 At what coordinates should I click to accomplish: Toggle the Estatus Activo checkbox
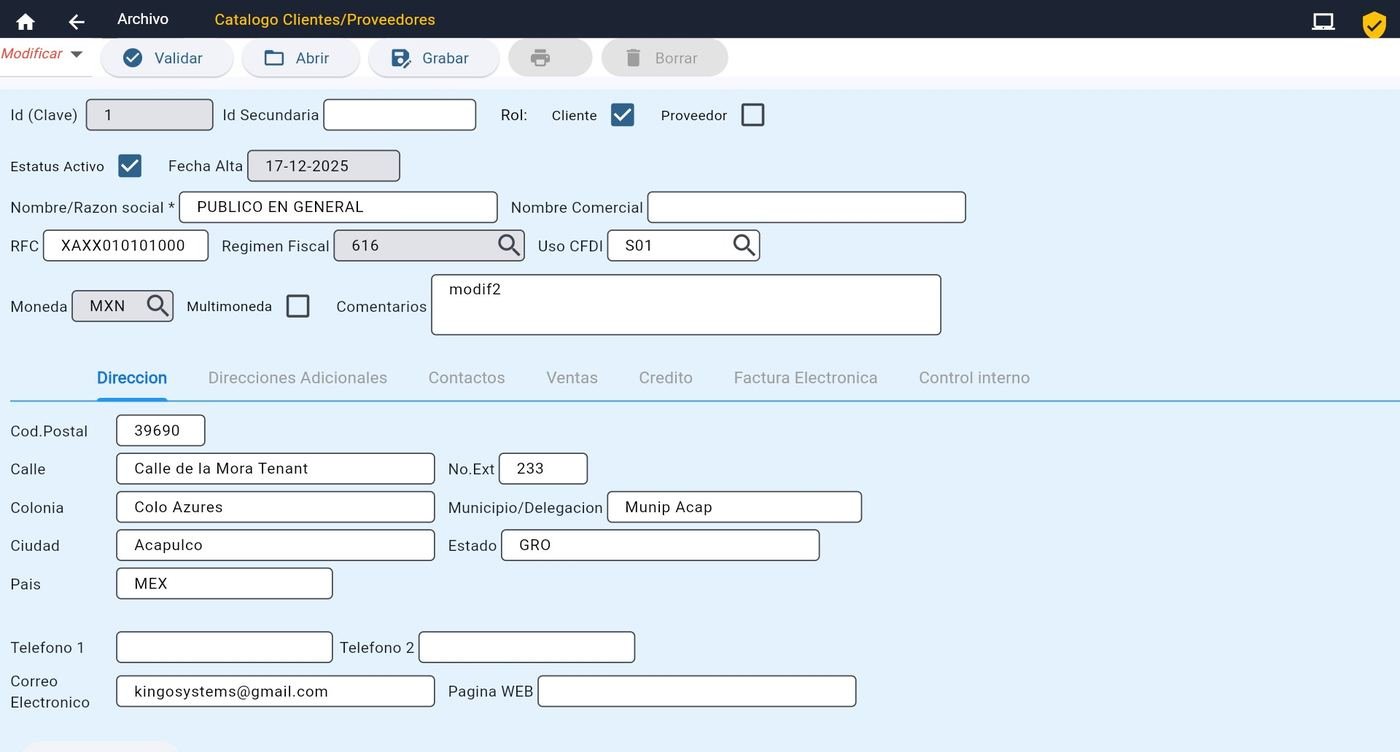(x=130, y=166)
